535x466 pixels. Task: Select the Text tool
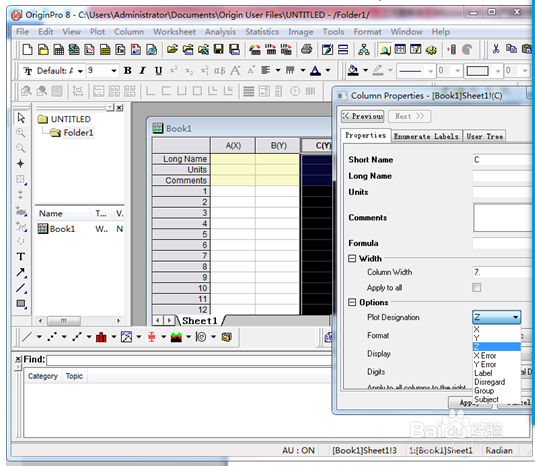pos(21,257)
